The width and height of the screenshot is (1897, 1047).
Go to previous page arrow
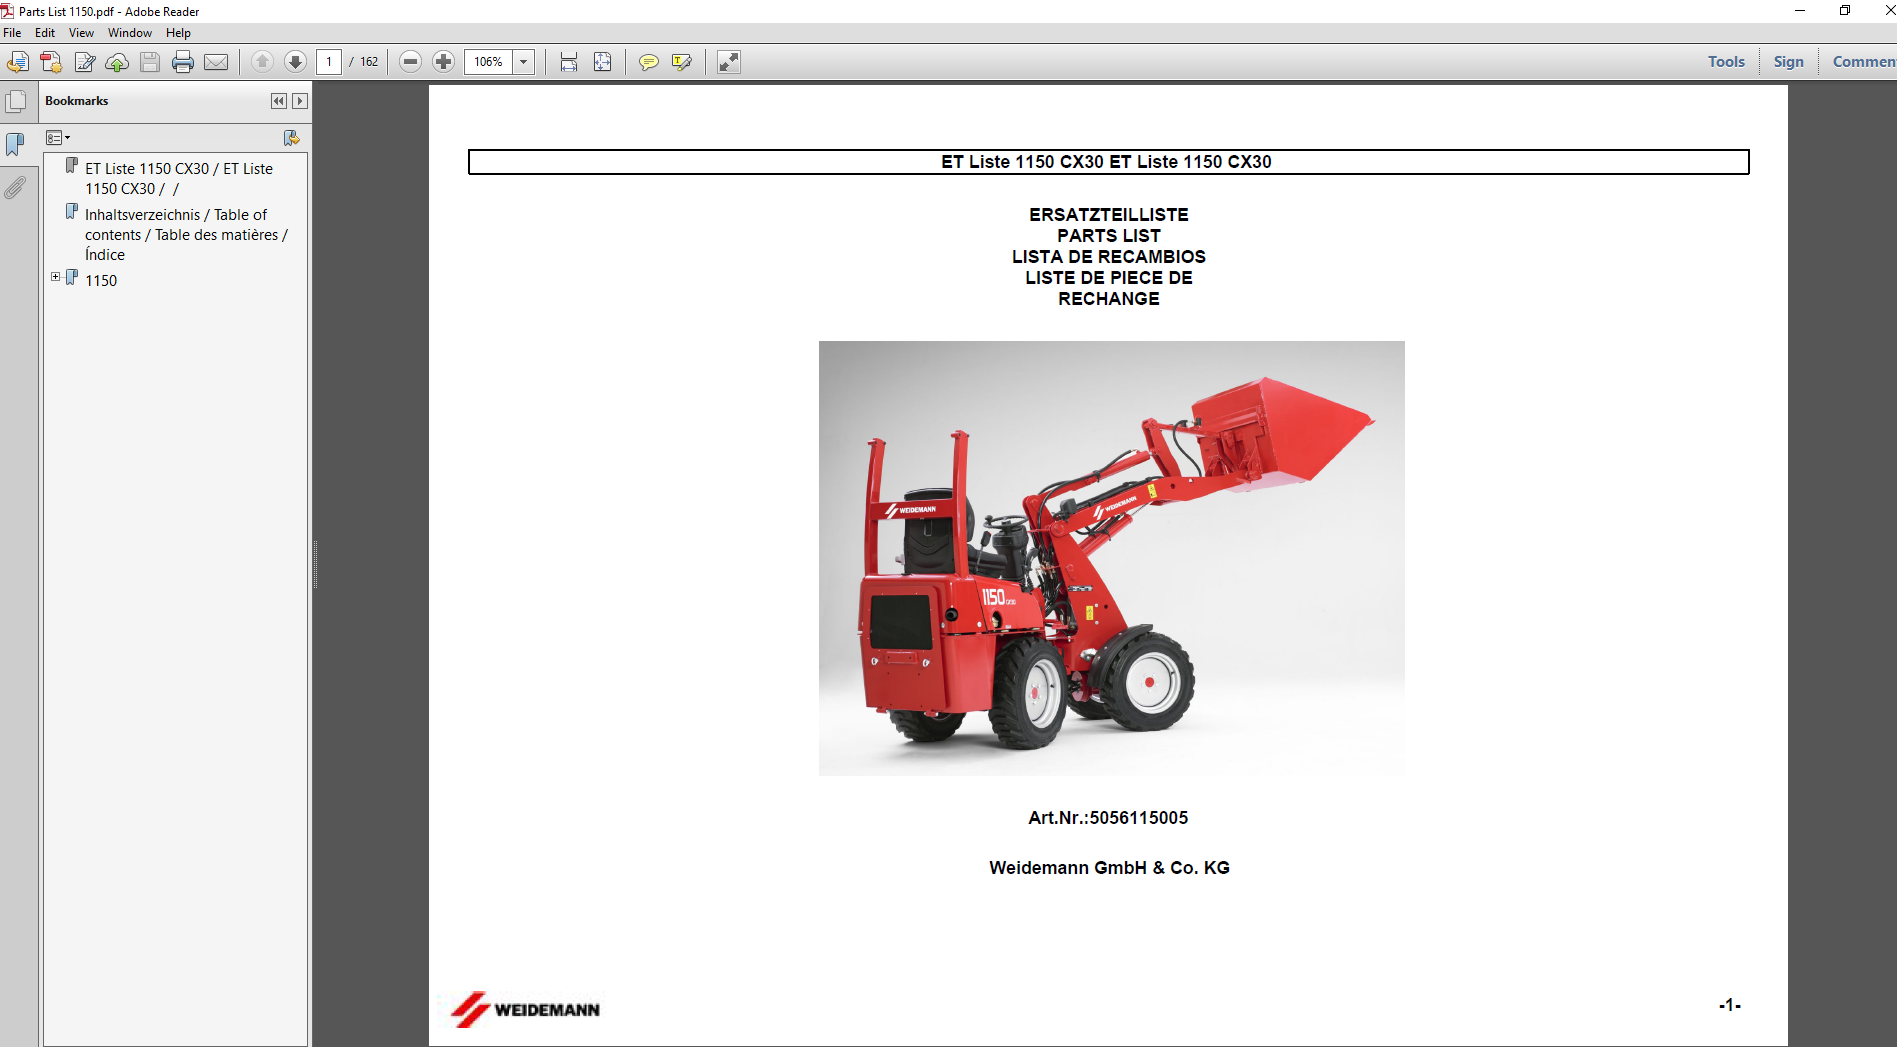[262, 62]
